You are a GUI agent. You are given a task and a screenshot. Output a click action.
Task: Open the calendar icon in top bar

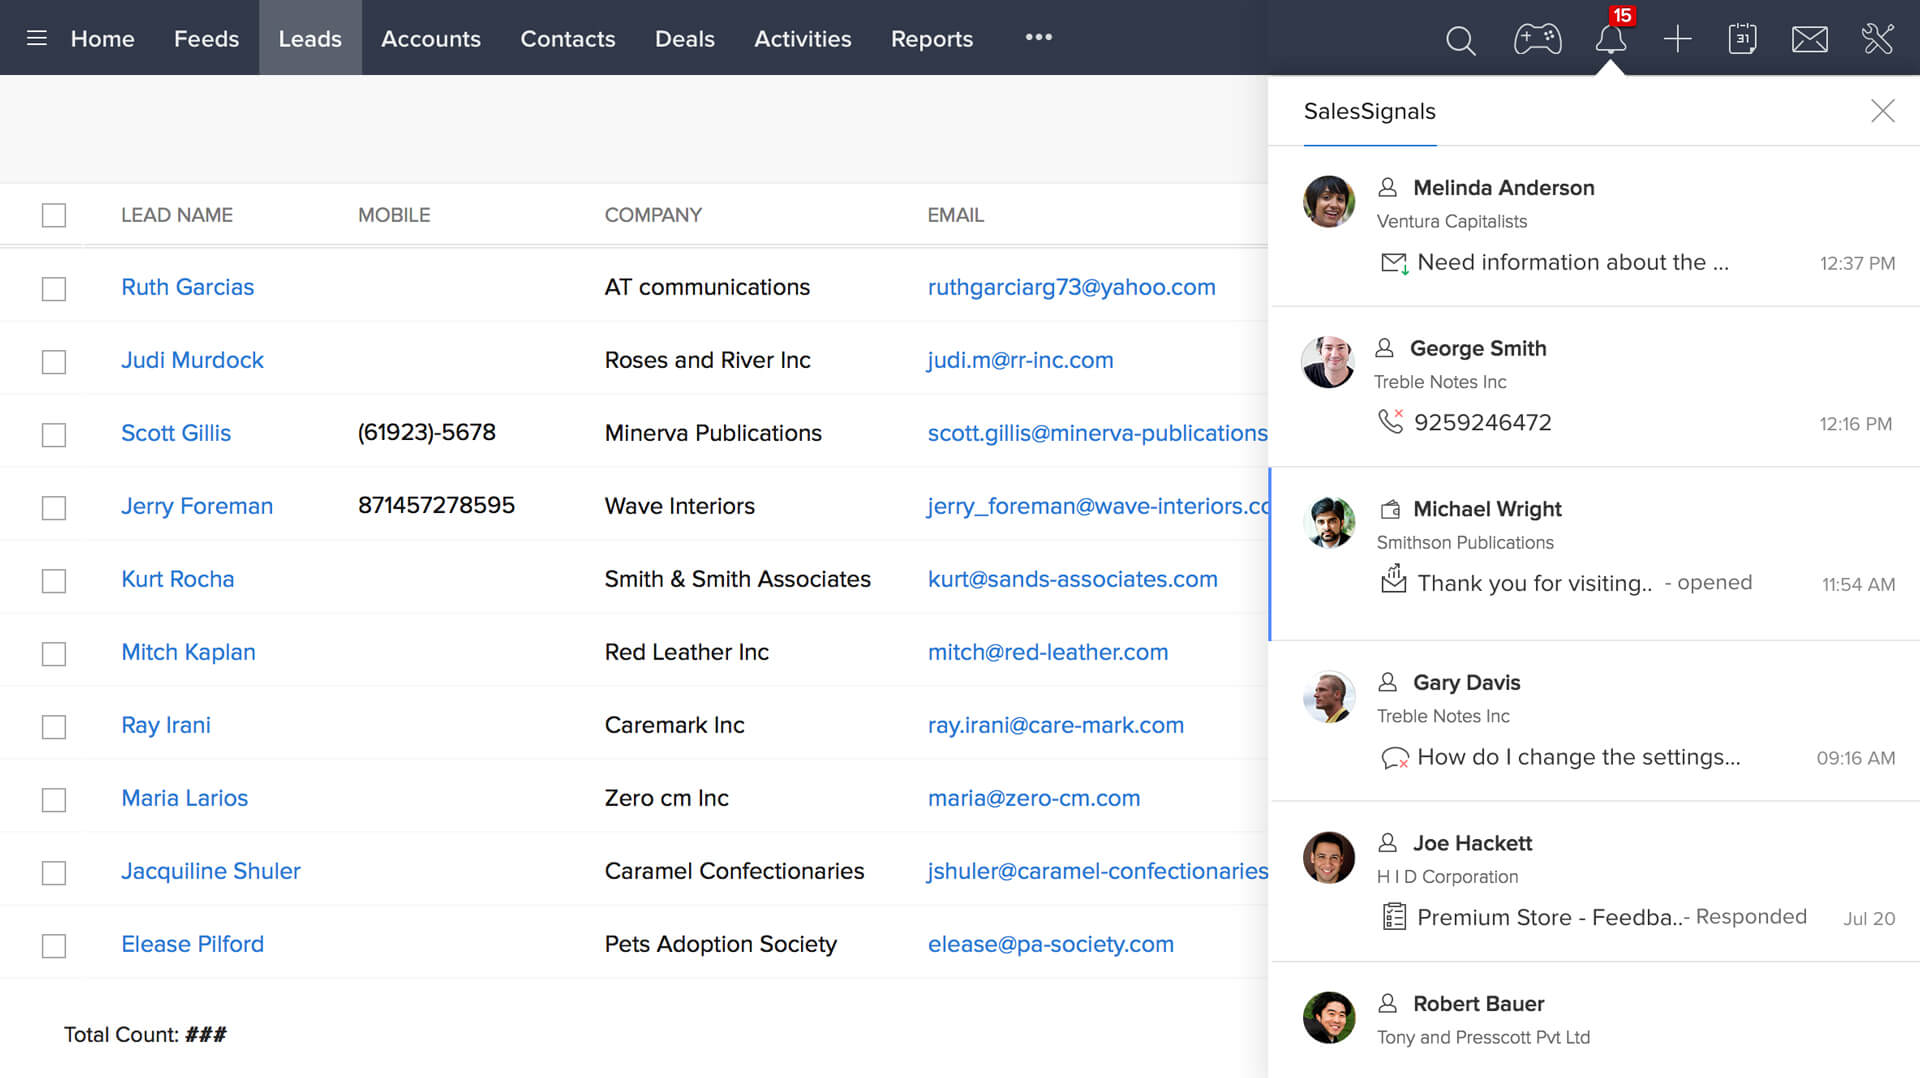pyautogui.click(x=1742, y=39)
